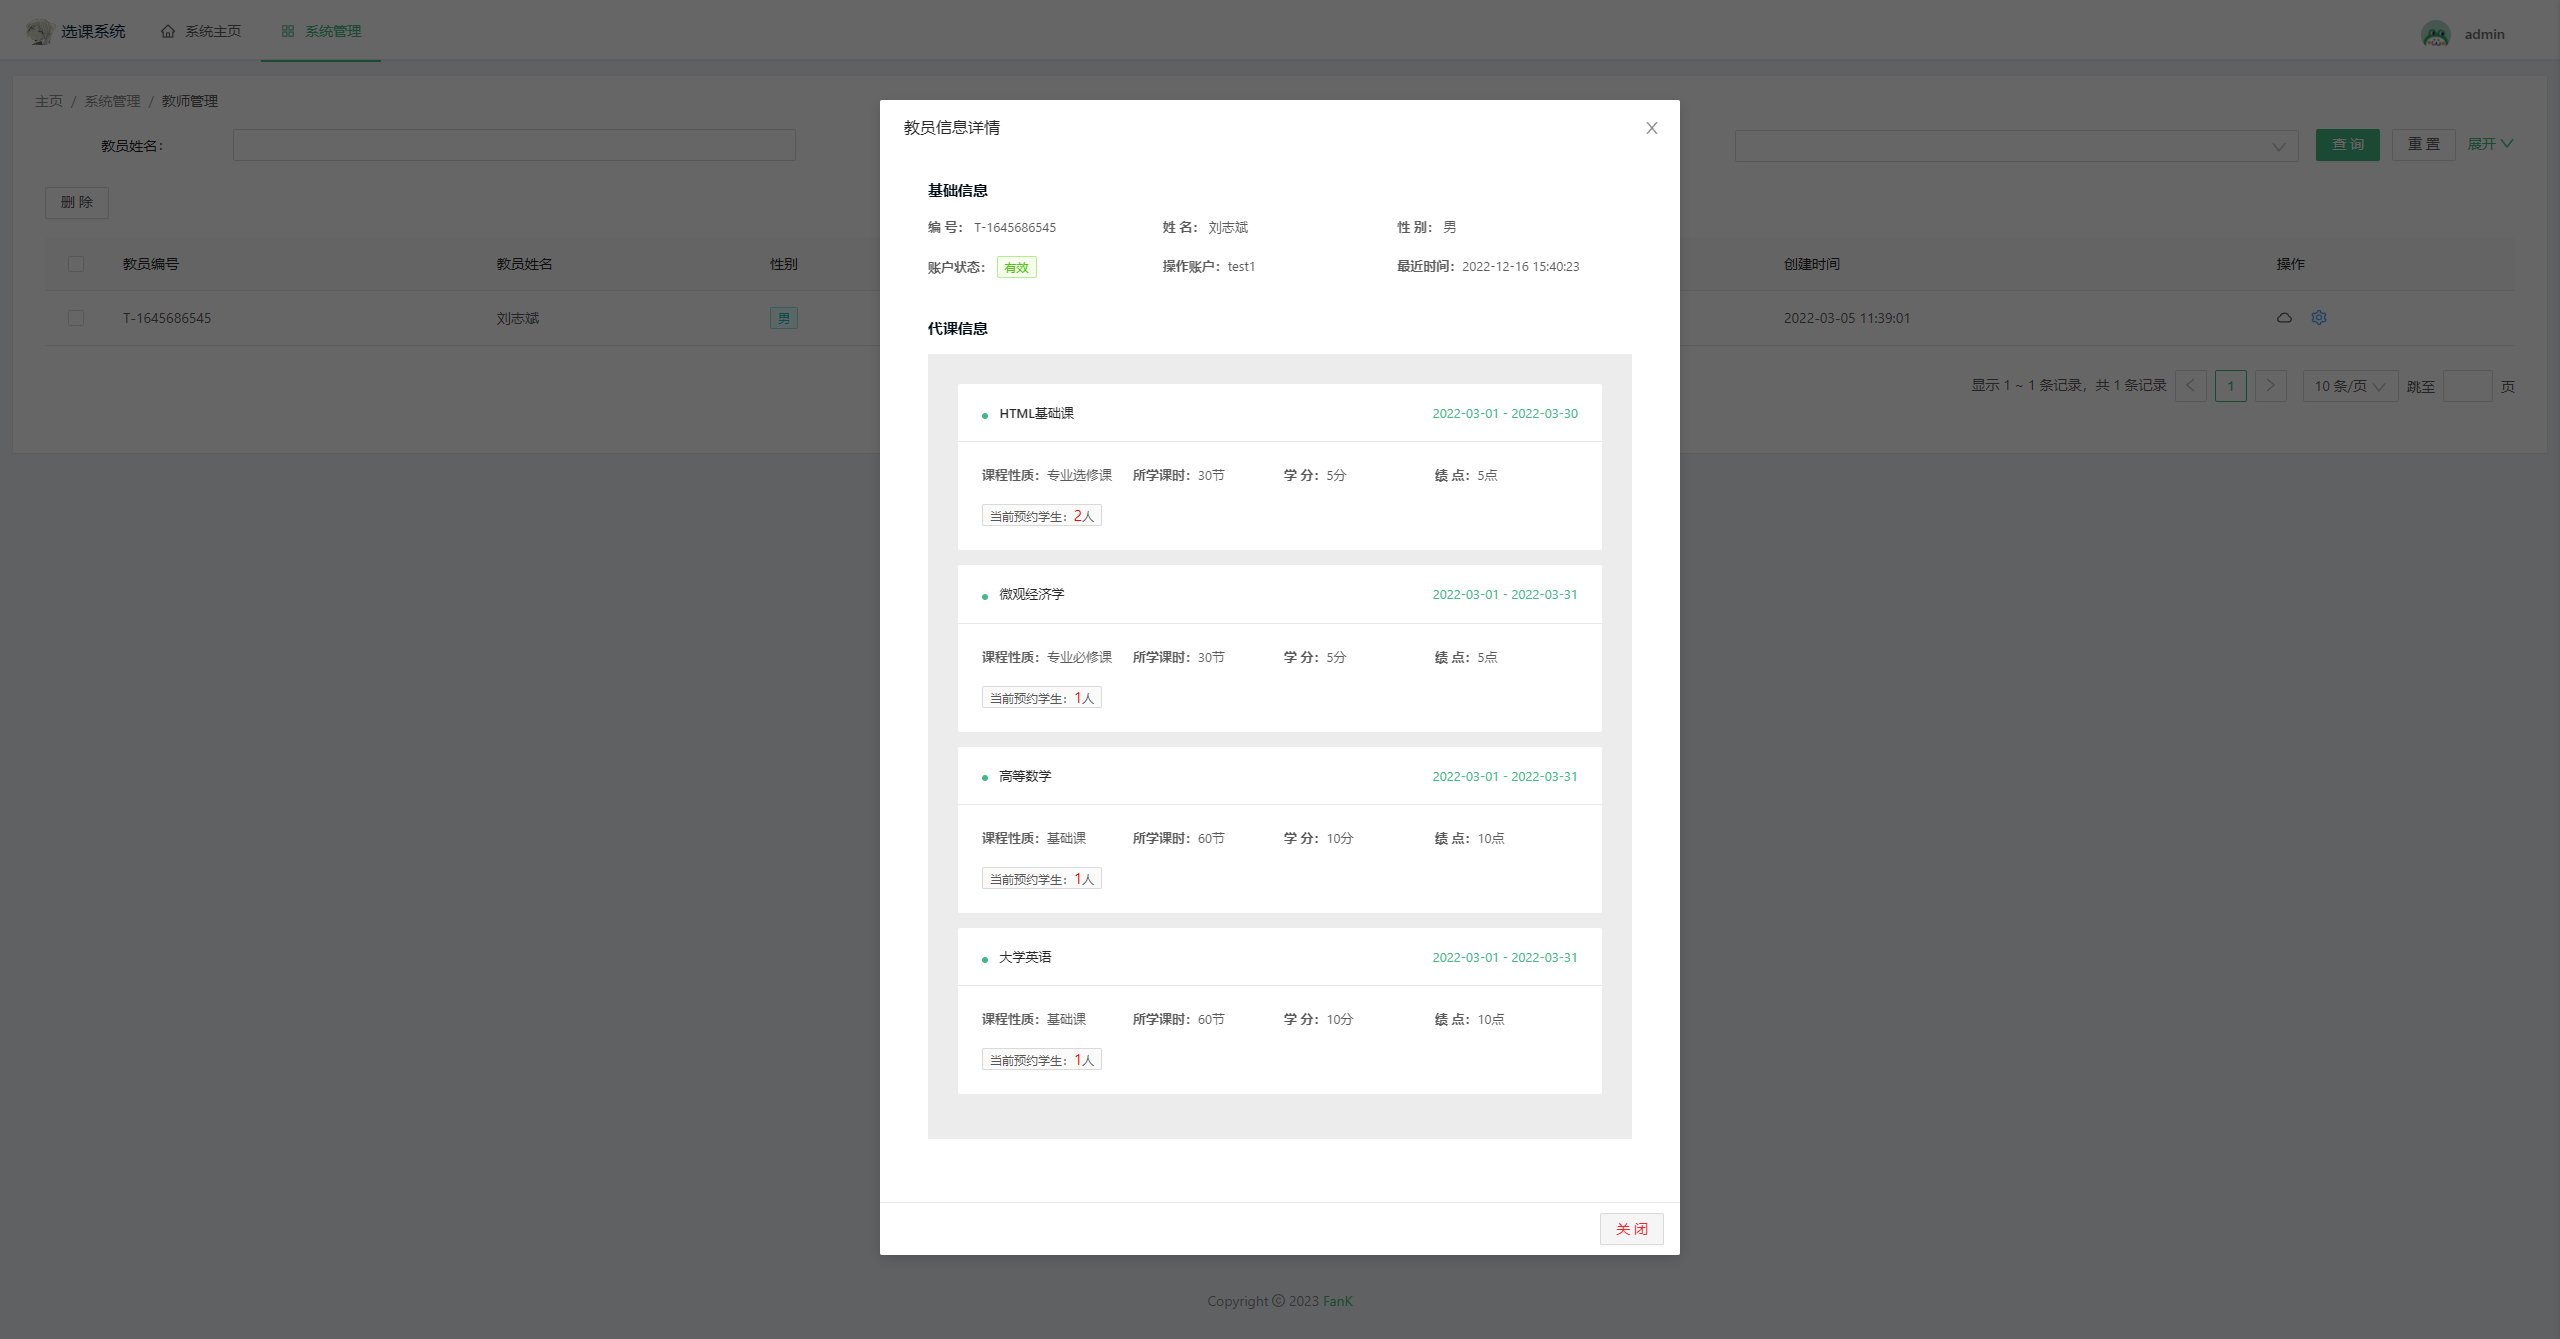Click the cloud icon in operations column
This screenshot has width=2560, height=1339.
pyautogui.click(x=2284, y=318)
